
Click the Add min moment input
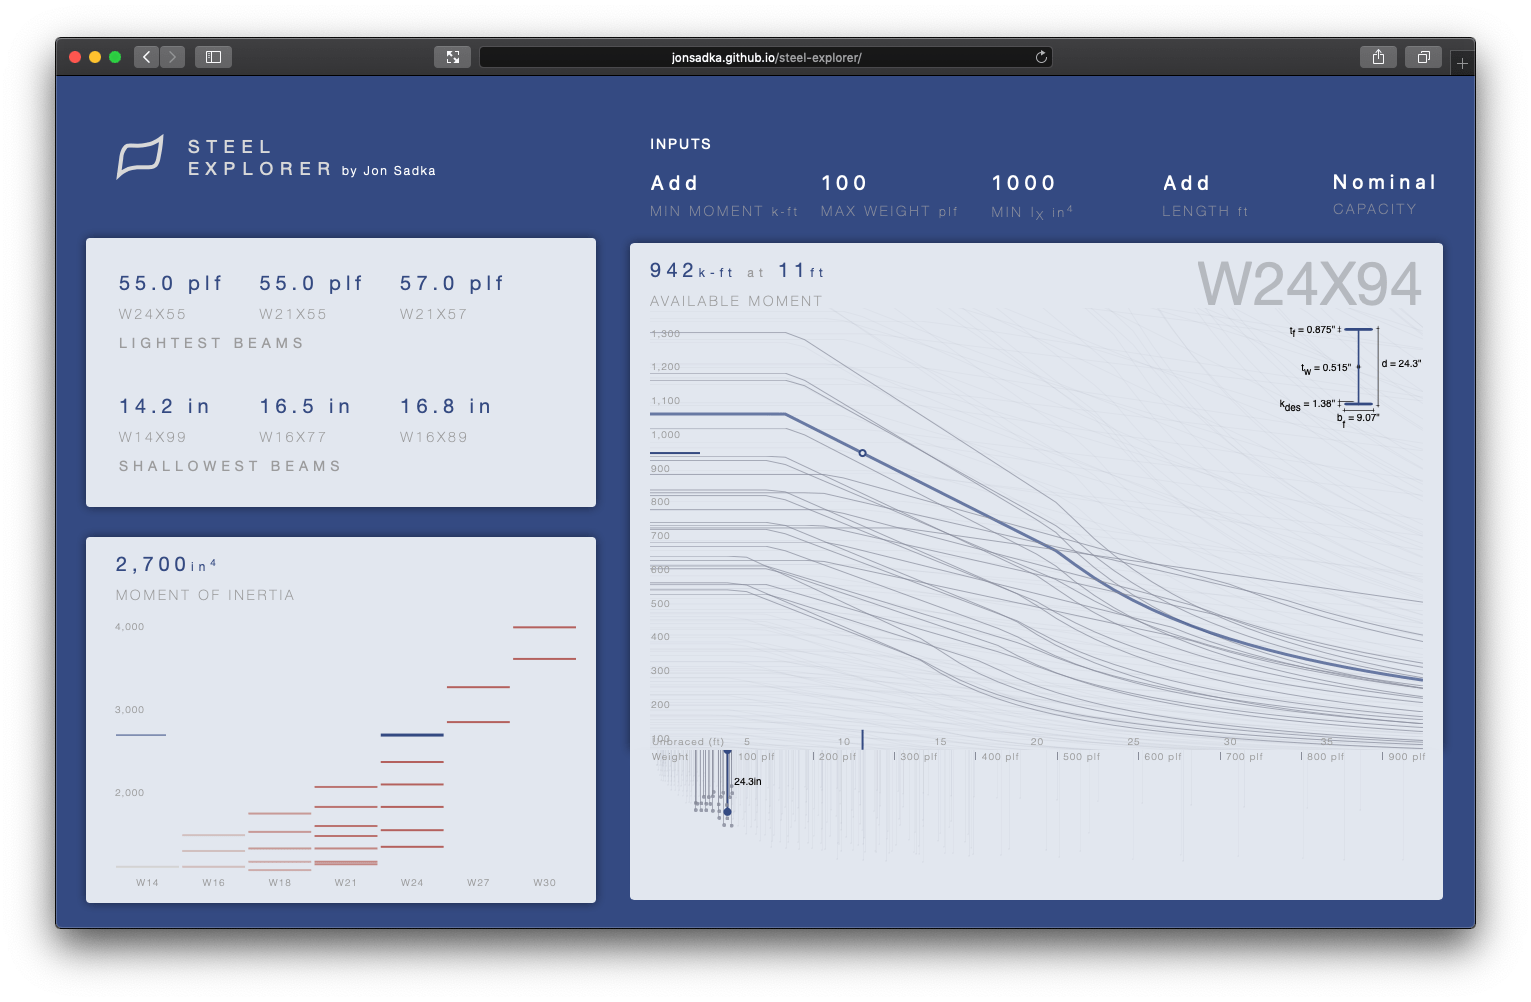675,183
